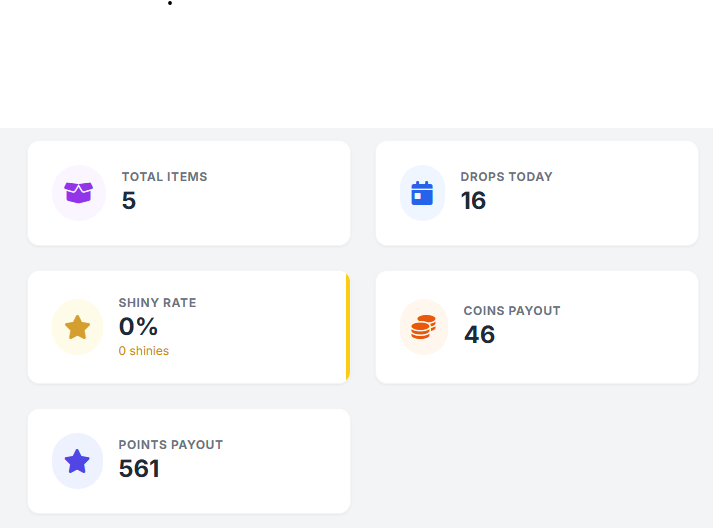Click the orange coin stack icon
This screenshot has height=528, width=713.
424,327
